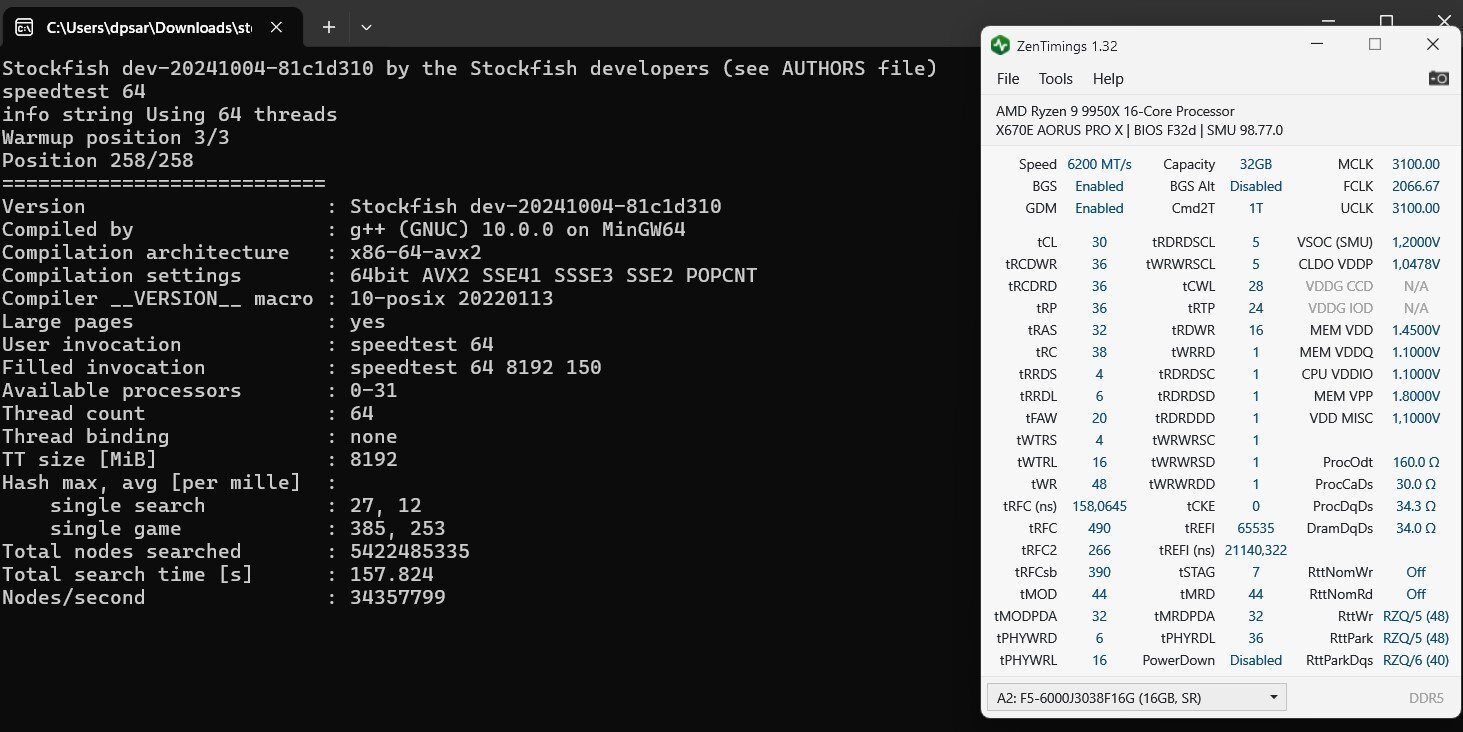
Task: Open the Help menu in ZenTimings
Action: [x=1108, y=78]
